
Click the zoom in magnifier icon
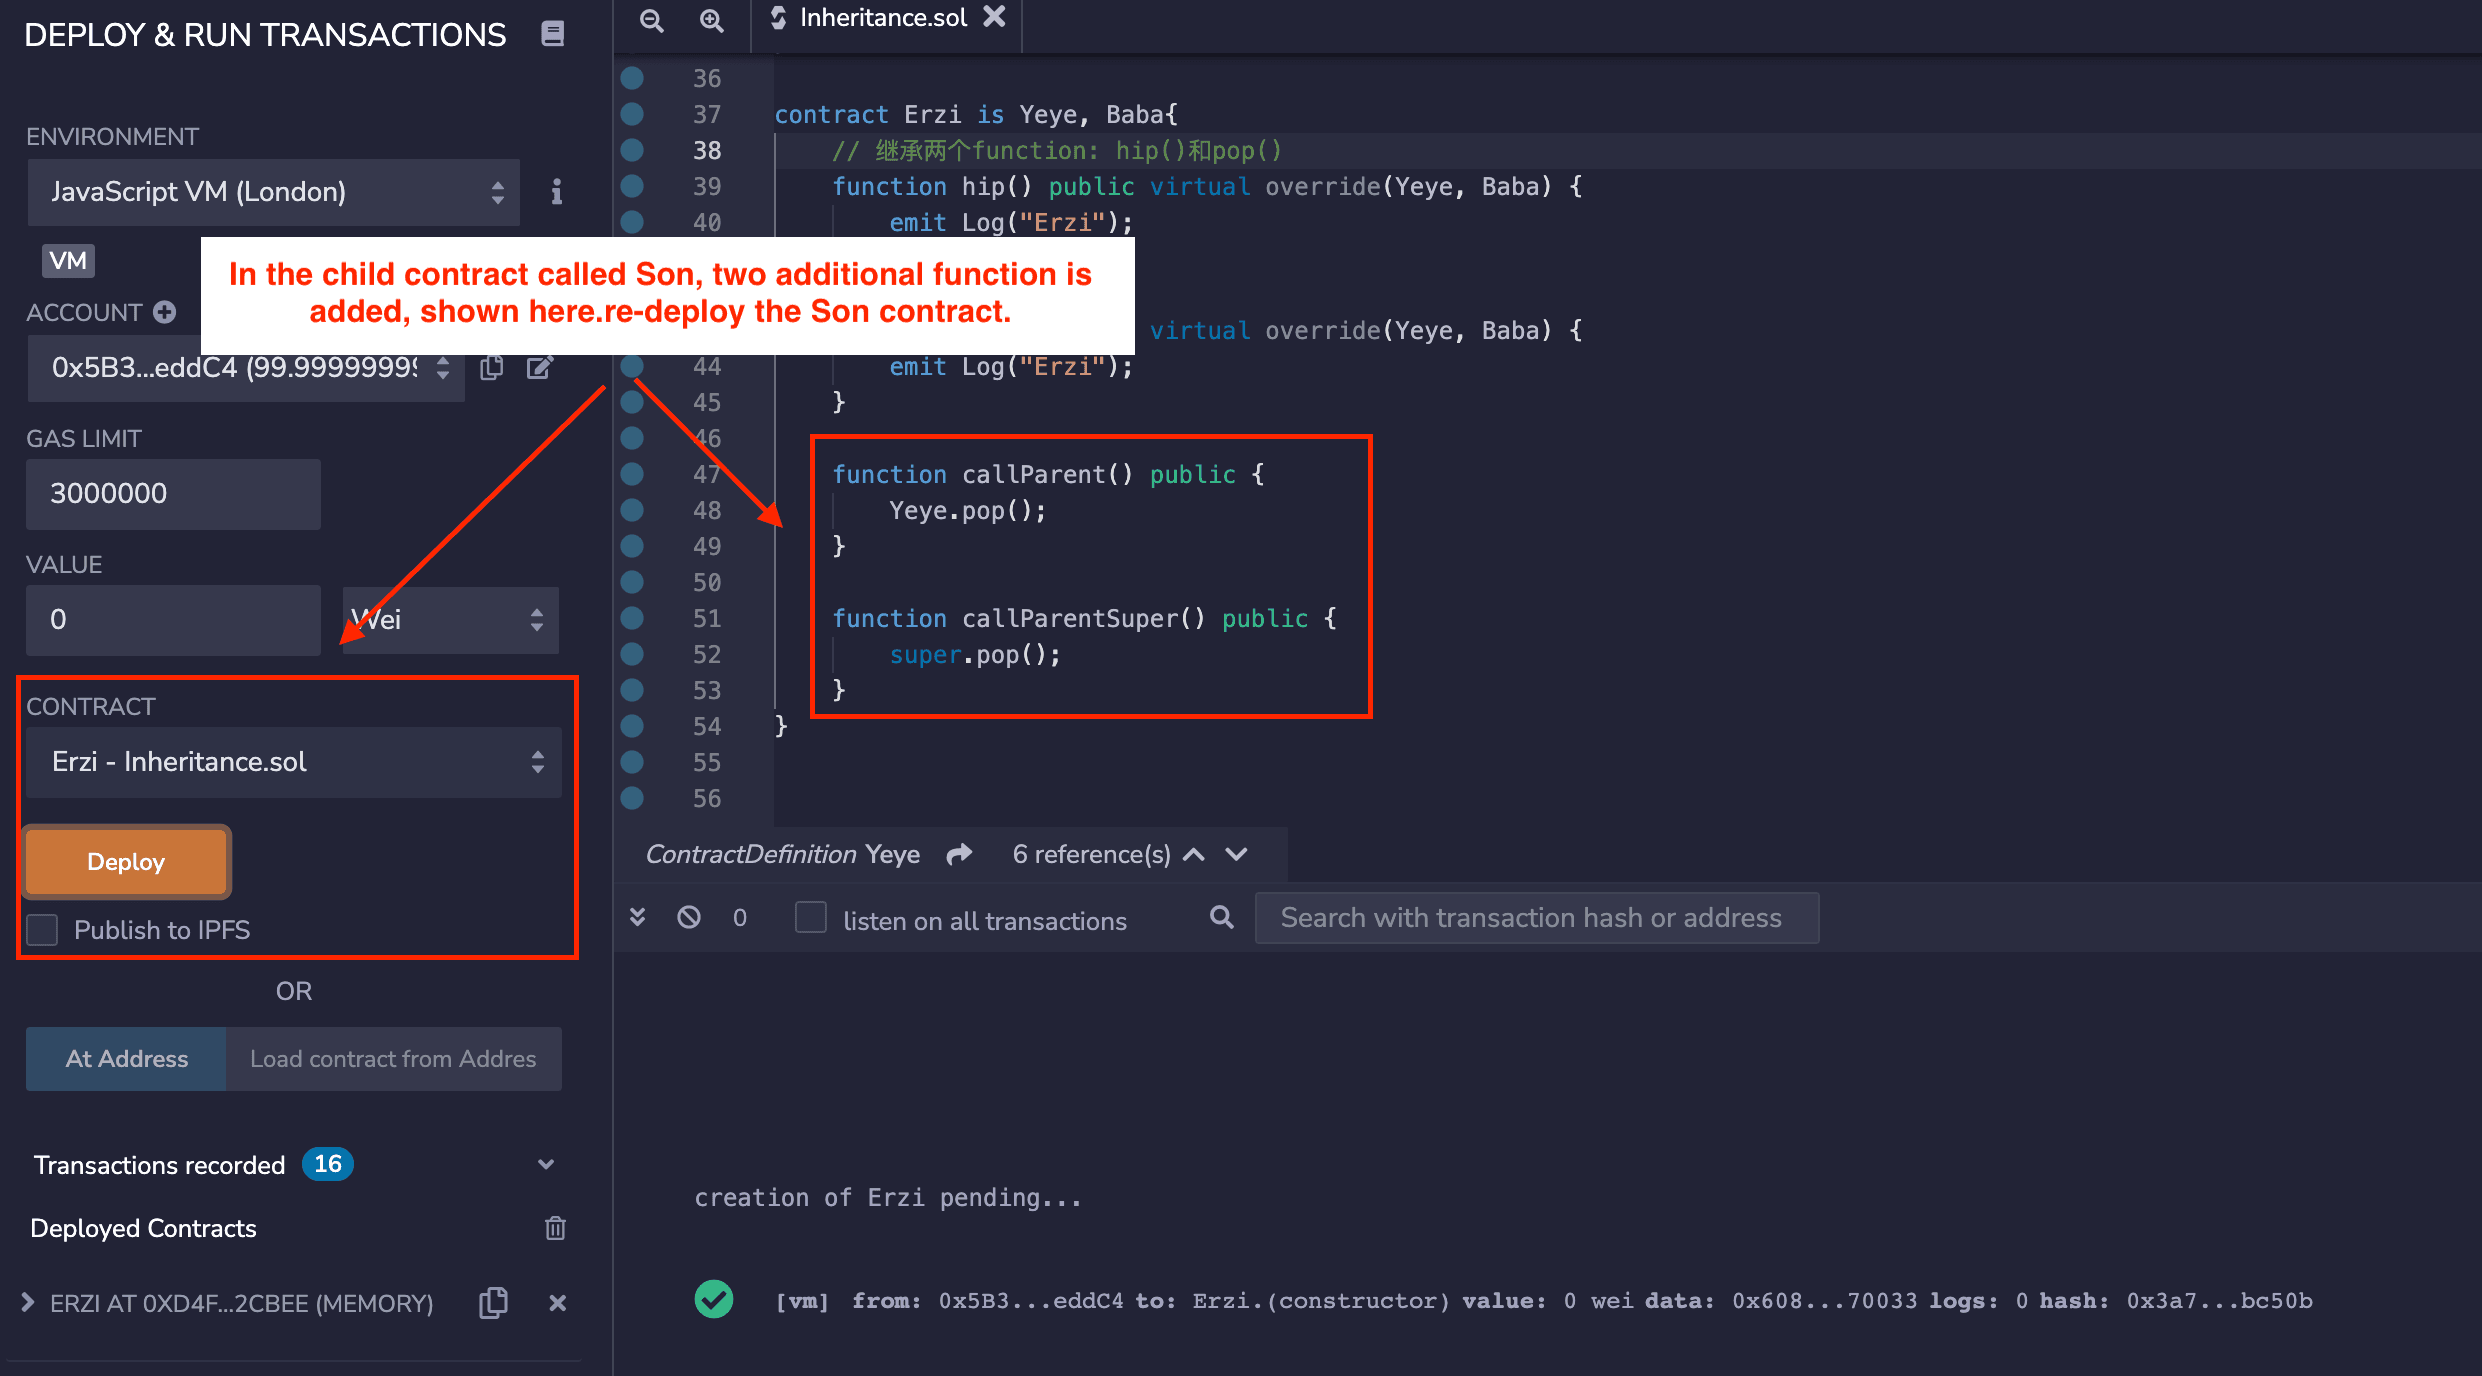tap(711, 20)
